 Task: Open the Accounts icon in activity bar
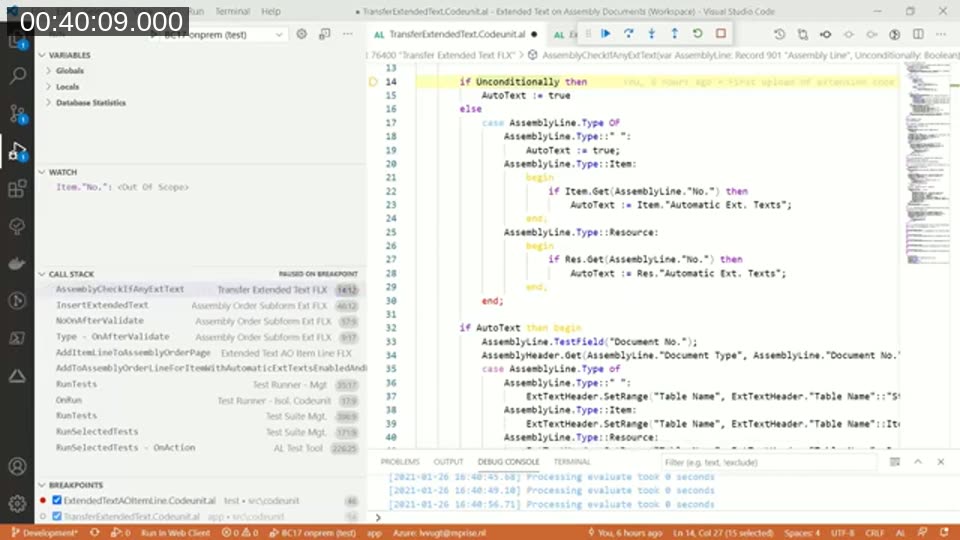[x=17, y=467]
